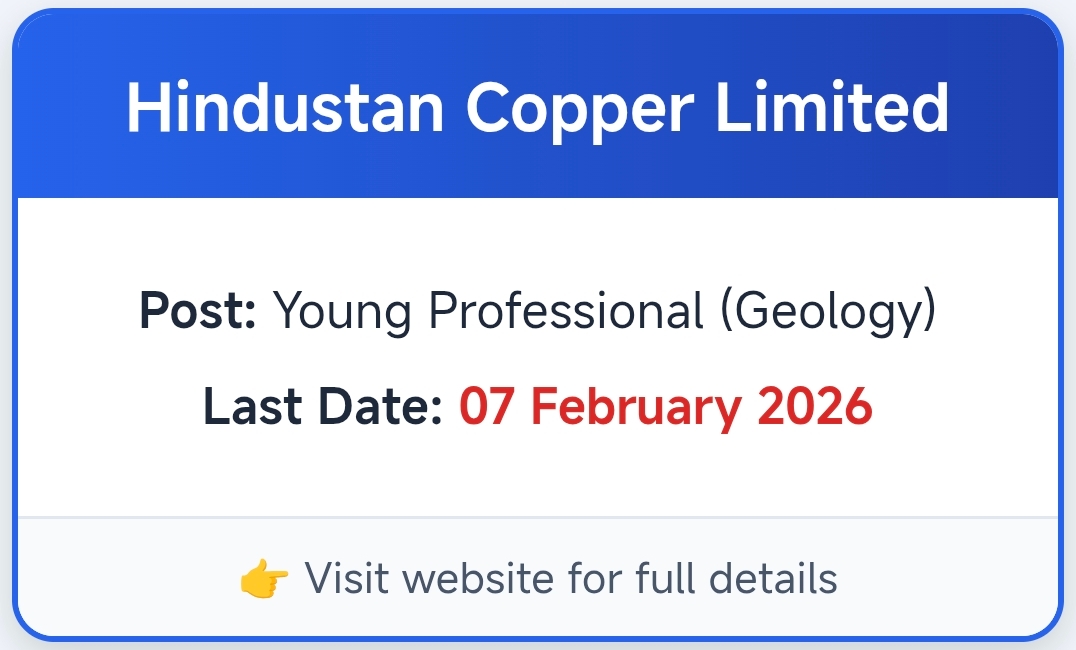1076x650 pixels.
Task: Click the word Limited in the header
Action: (x=832, y=108)
